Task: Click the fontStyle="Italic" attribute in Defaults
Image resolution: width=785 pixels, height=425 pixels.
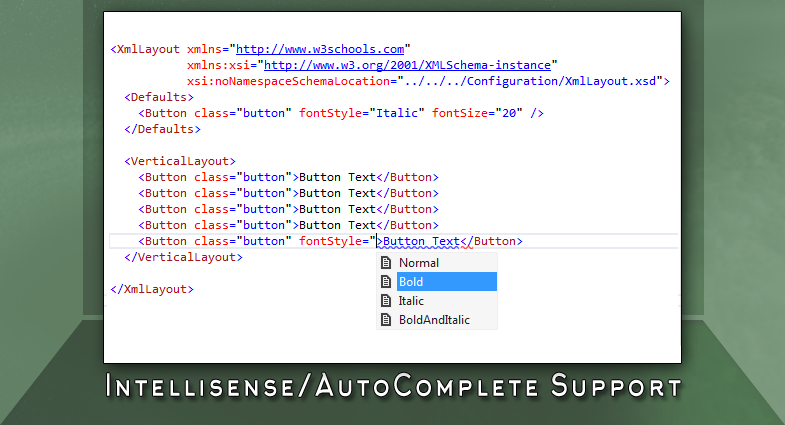Action: (361, 113)
